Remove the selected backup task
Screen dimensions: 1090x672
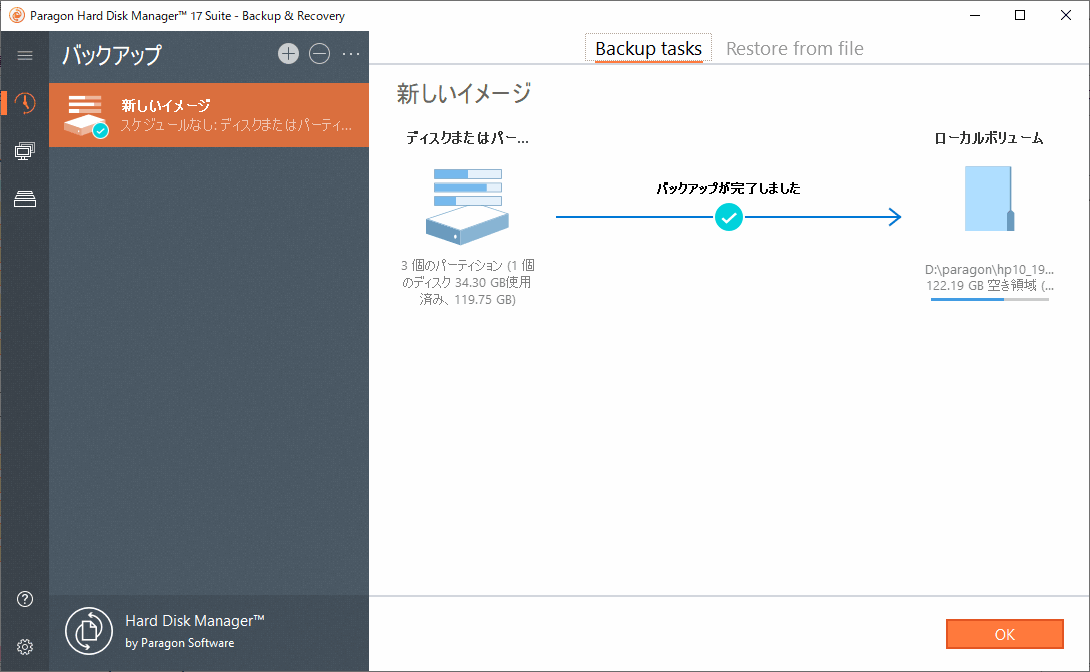[x=319, y=54]
